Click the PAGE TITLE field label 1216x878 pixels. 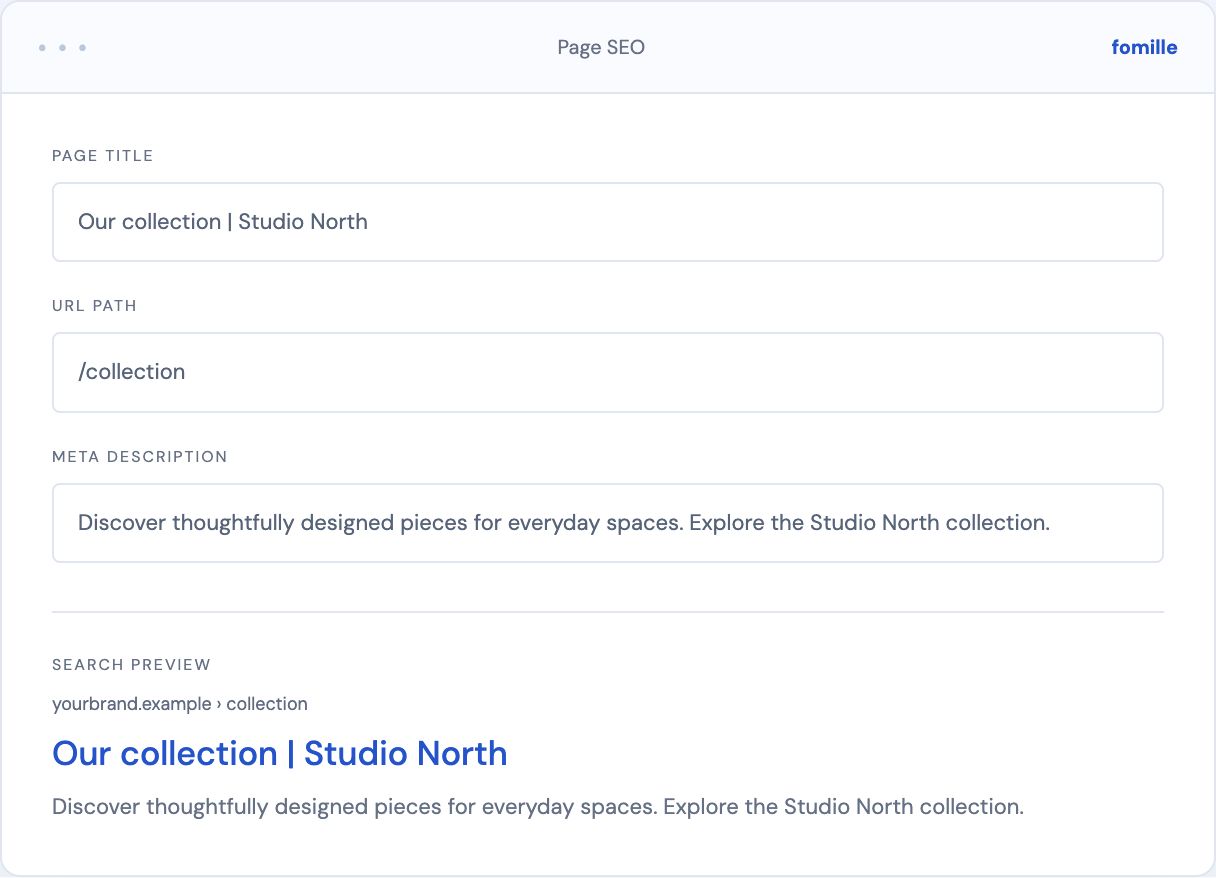pos(102,156)
